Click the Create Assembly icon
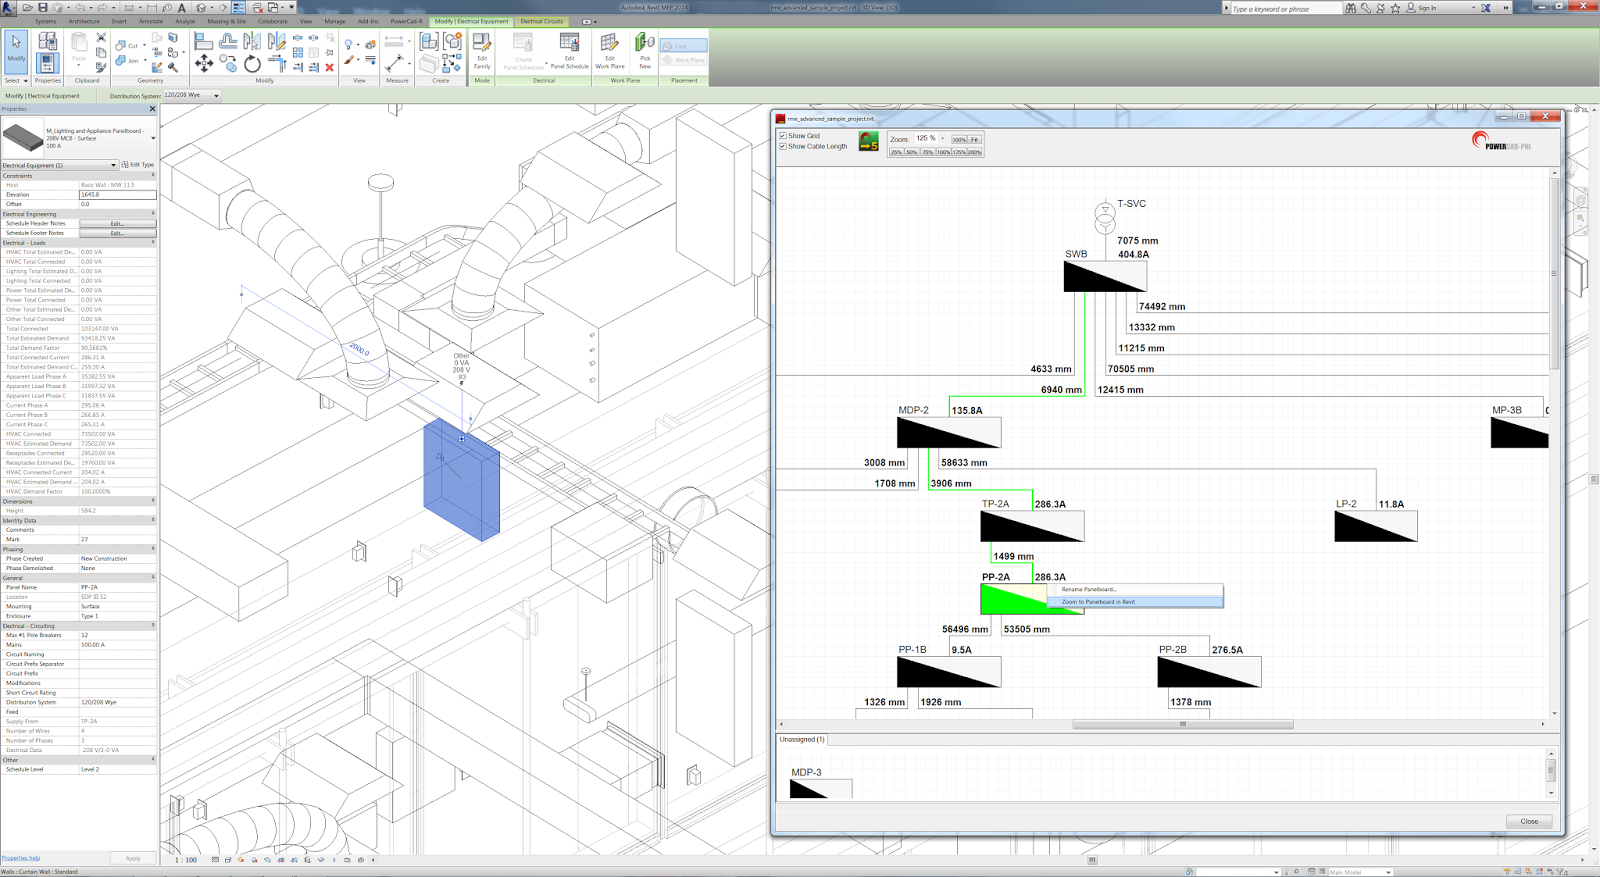This screenshot has width=1600, height=877. coord(429,40)
